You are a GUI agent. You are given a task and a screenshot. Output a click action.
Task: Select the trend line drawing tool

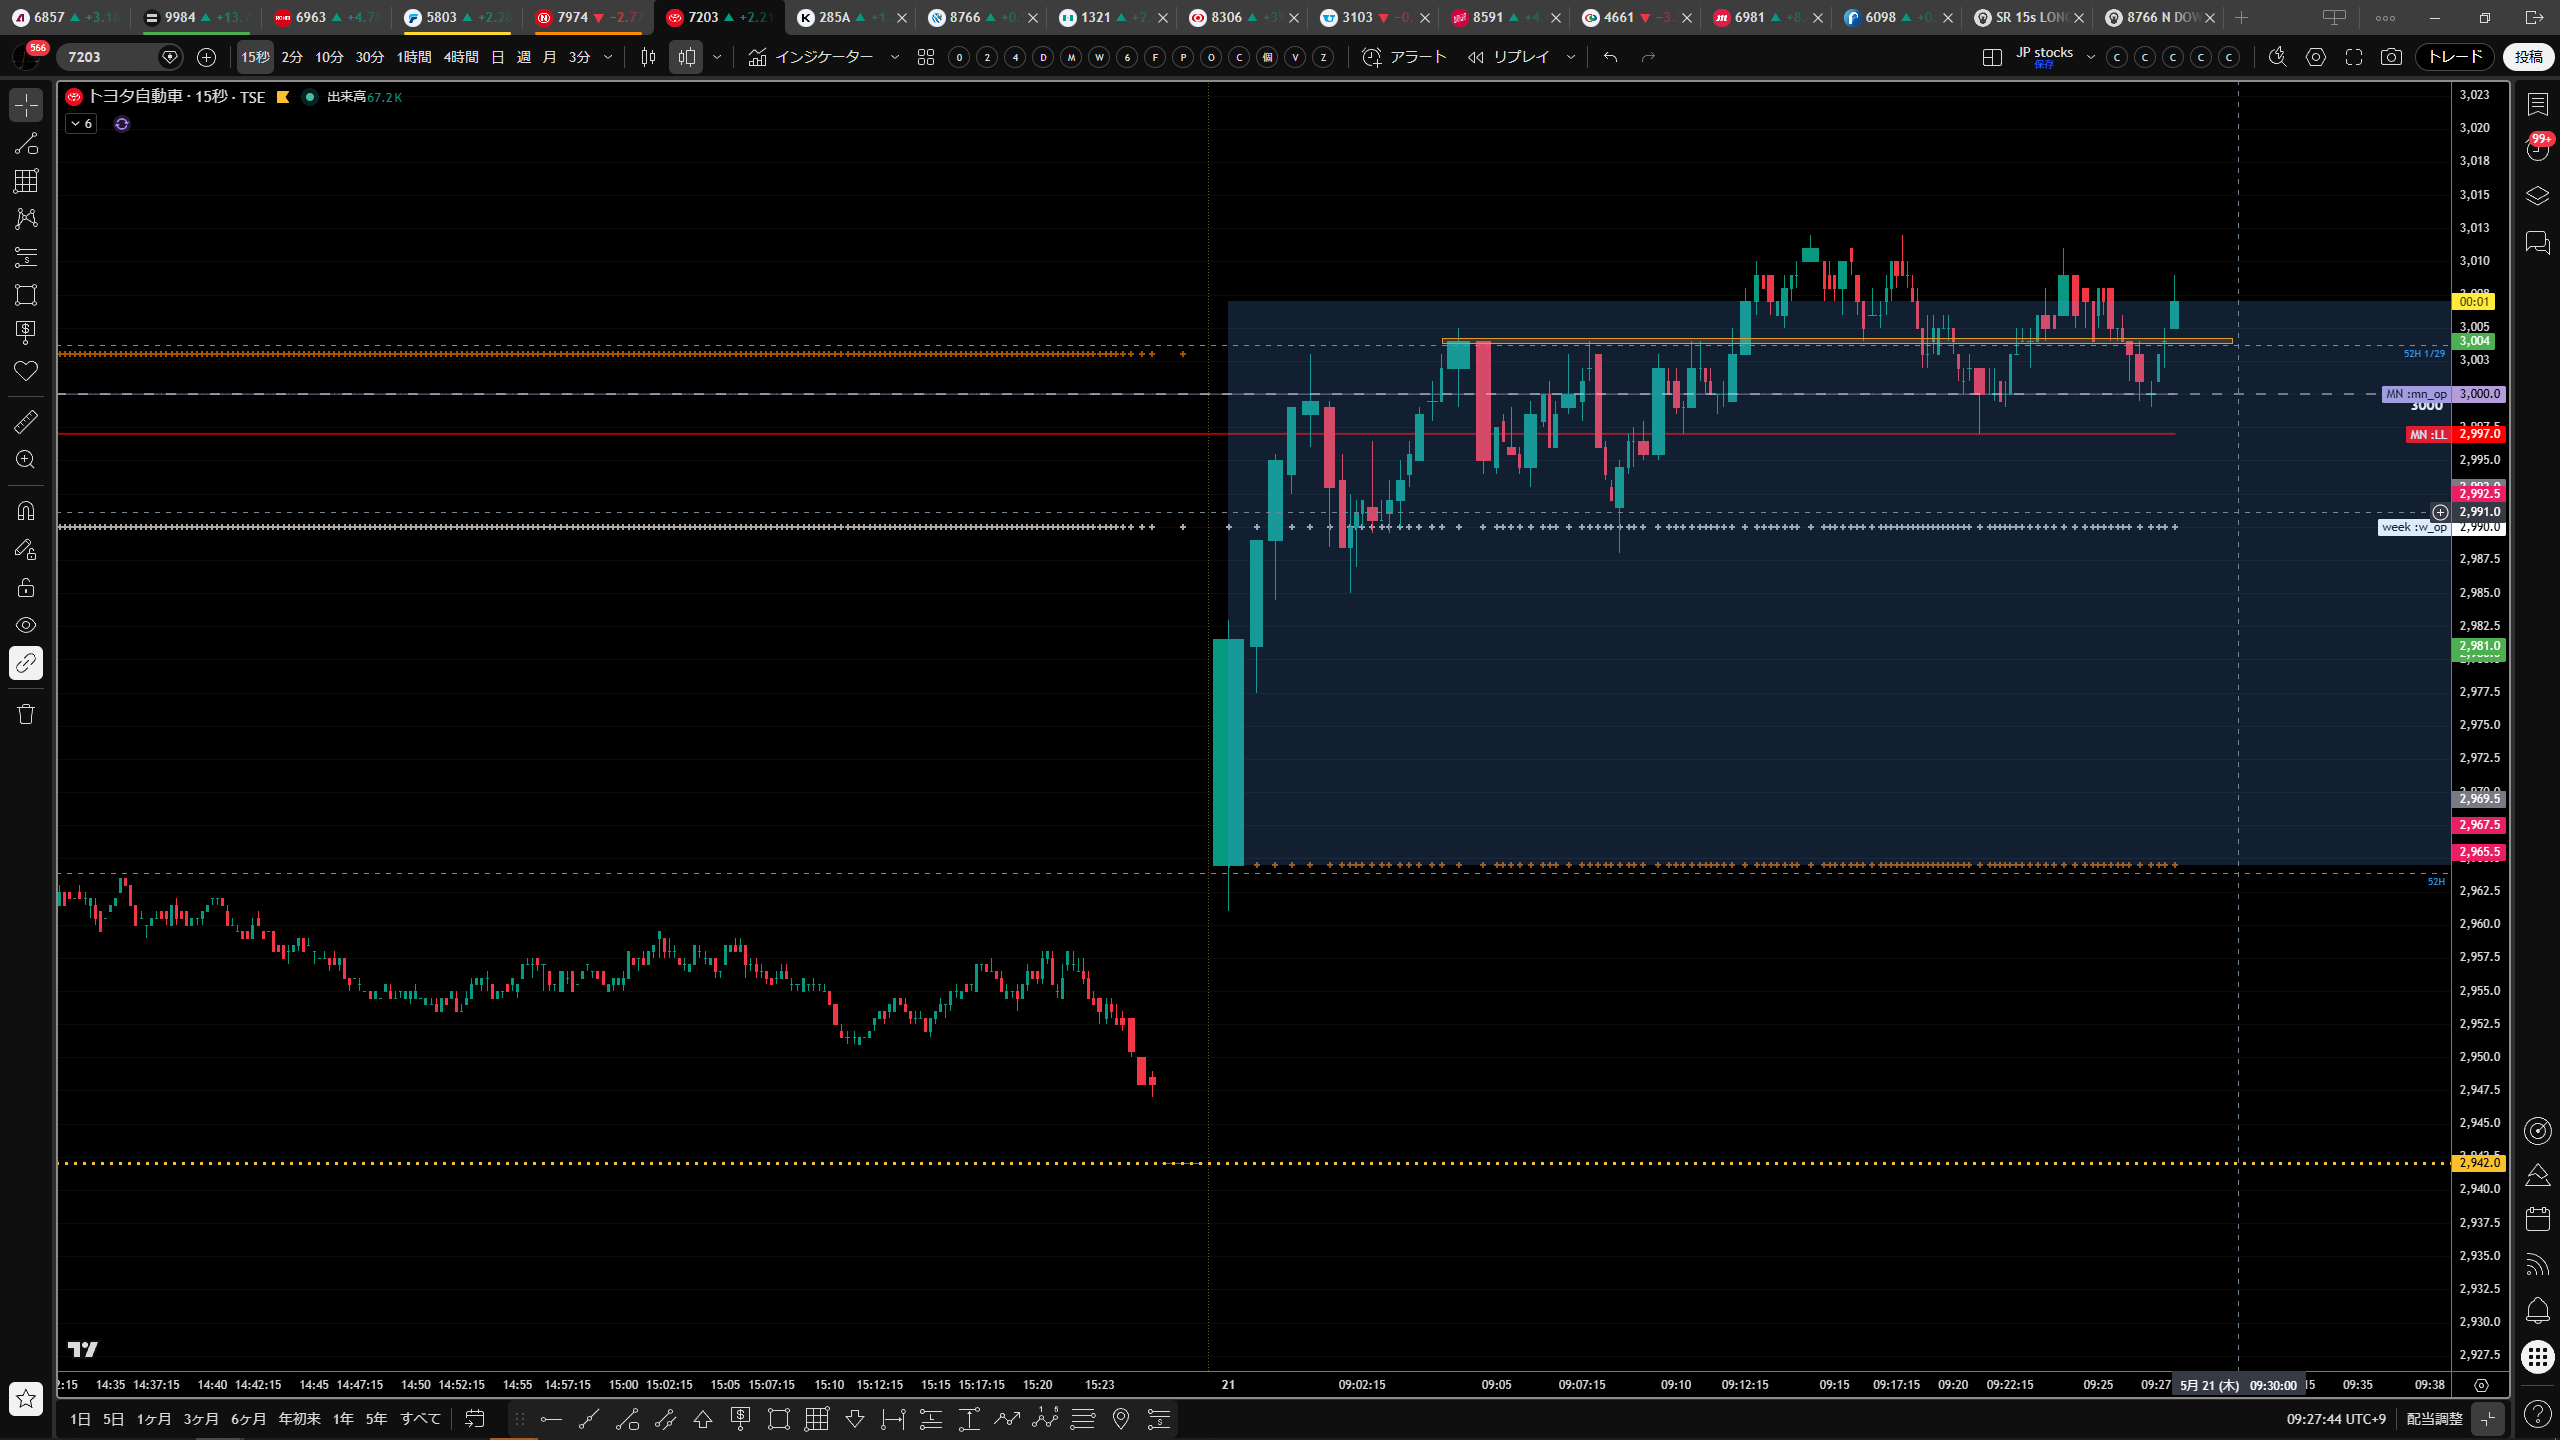[x=26, y=143]
